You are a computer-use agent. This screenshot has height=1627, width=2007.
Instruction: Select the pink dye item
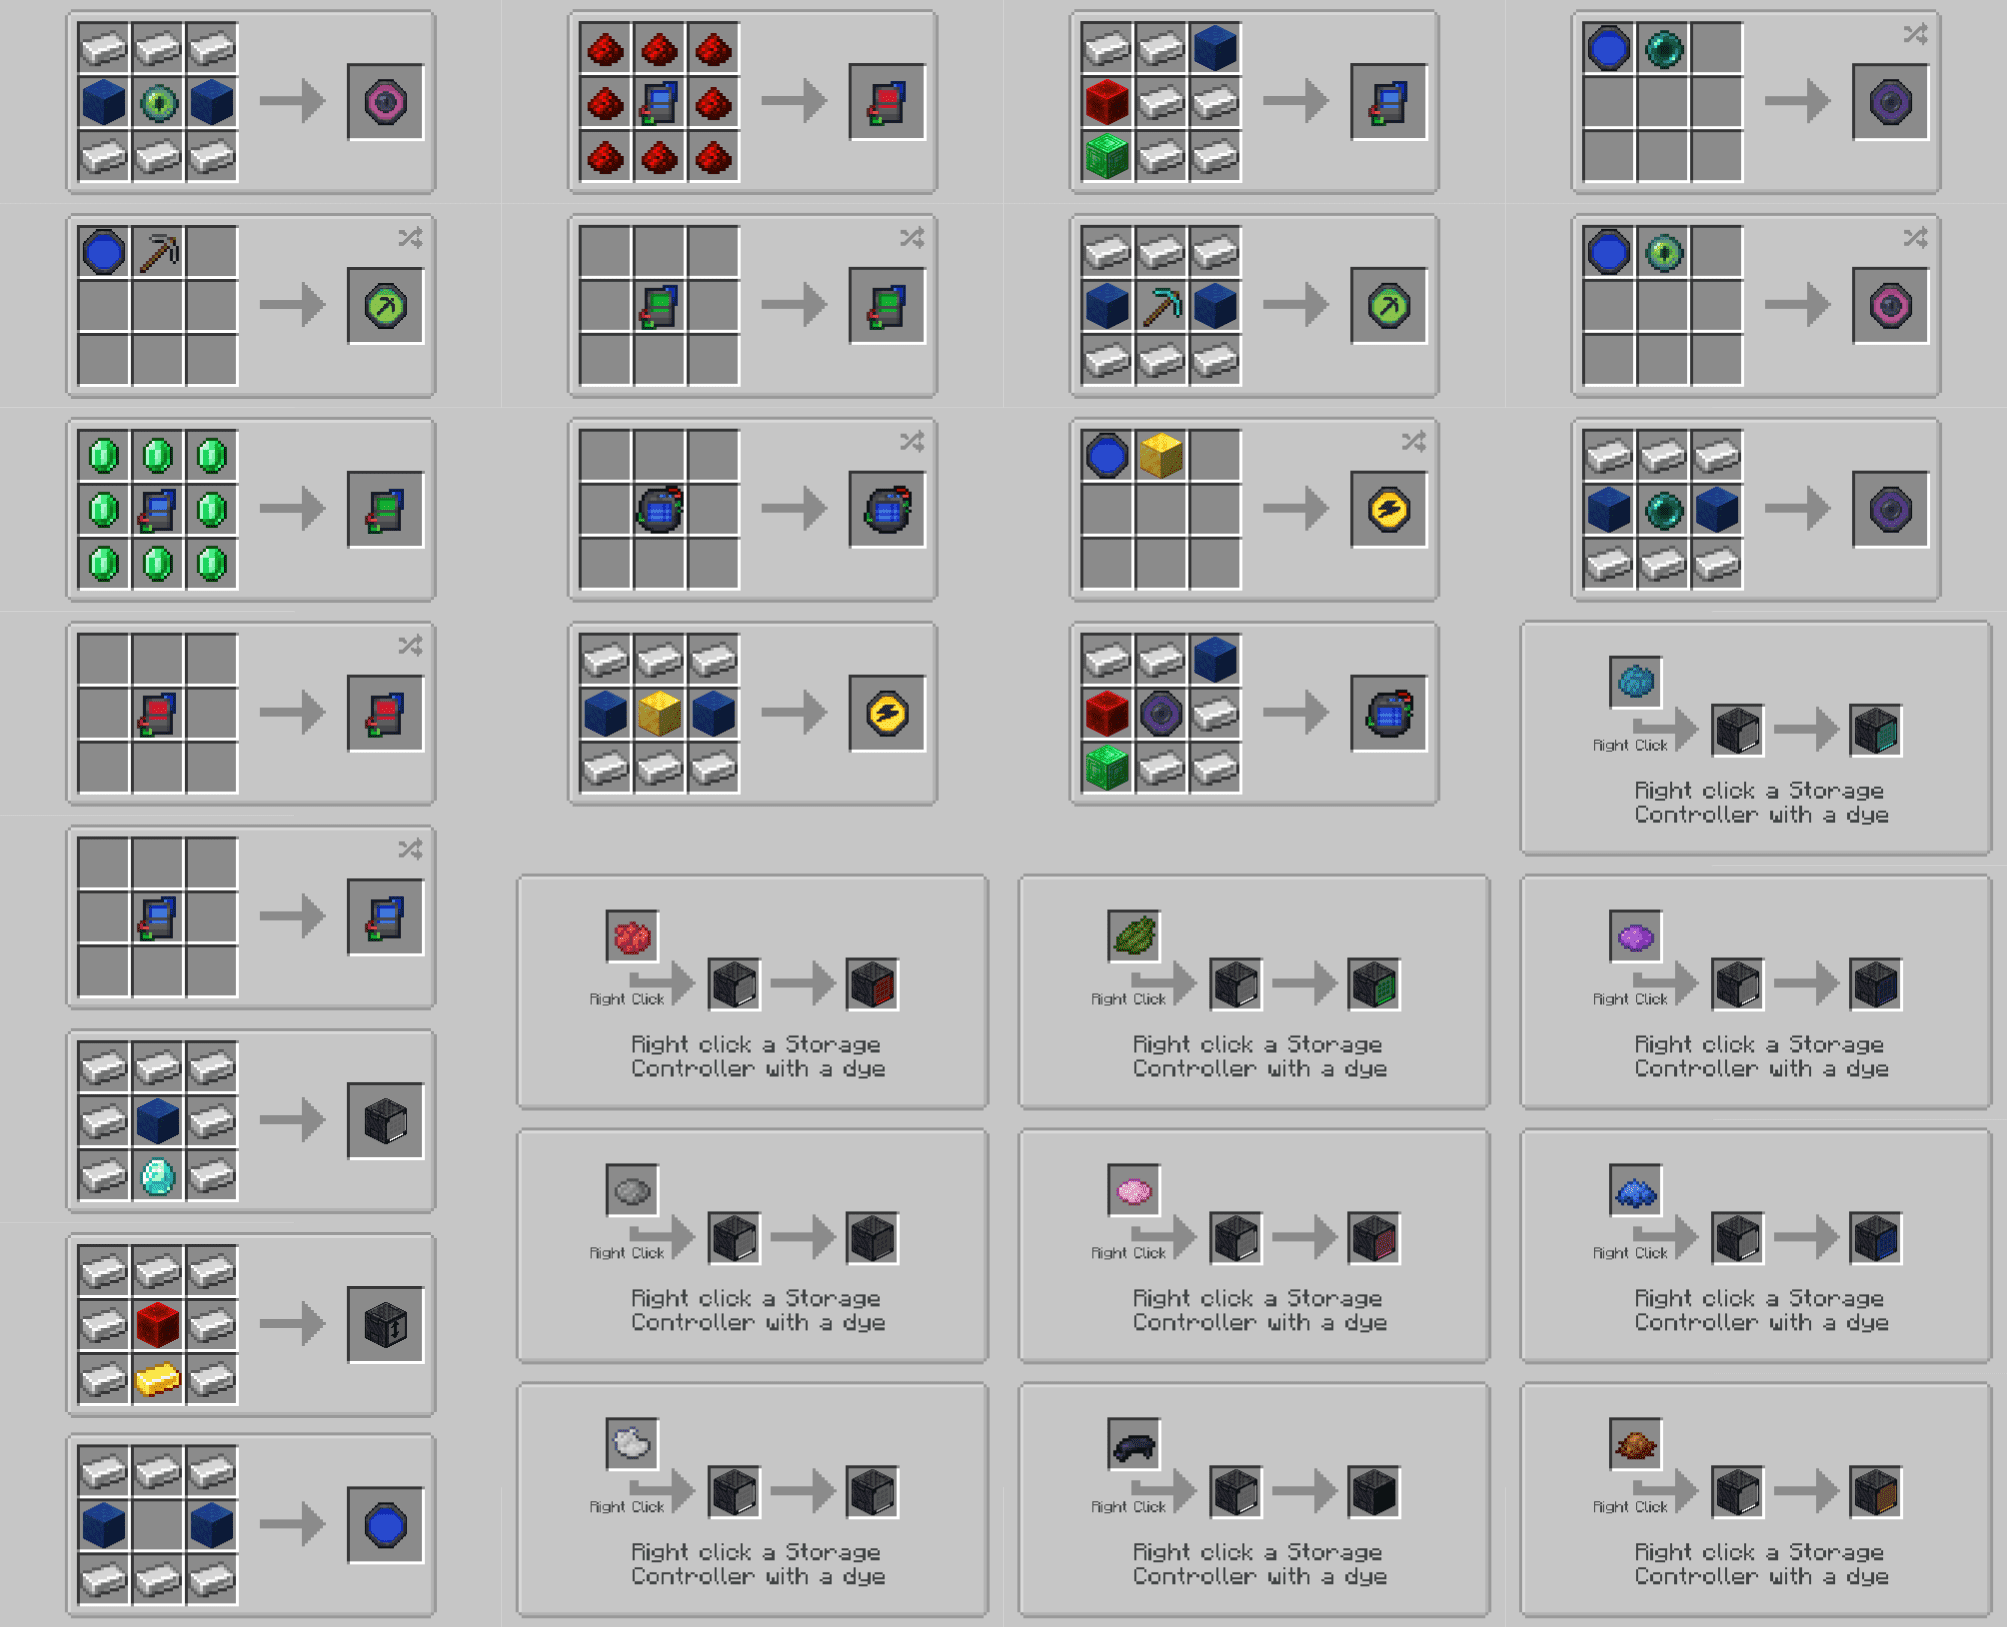coord(1134,1191)
